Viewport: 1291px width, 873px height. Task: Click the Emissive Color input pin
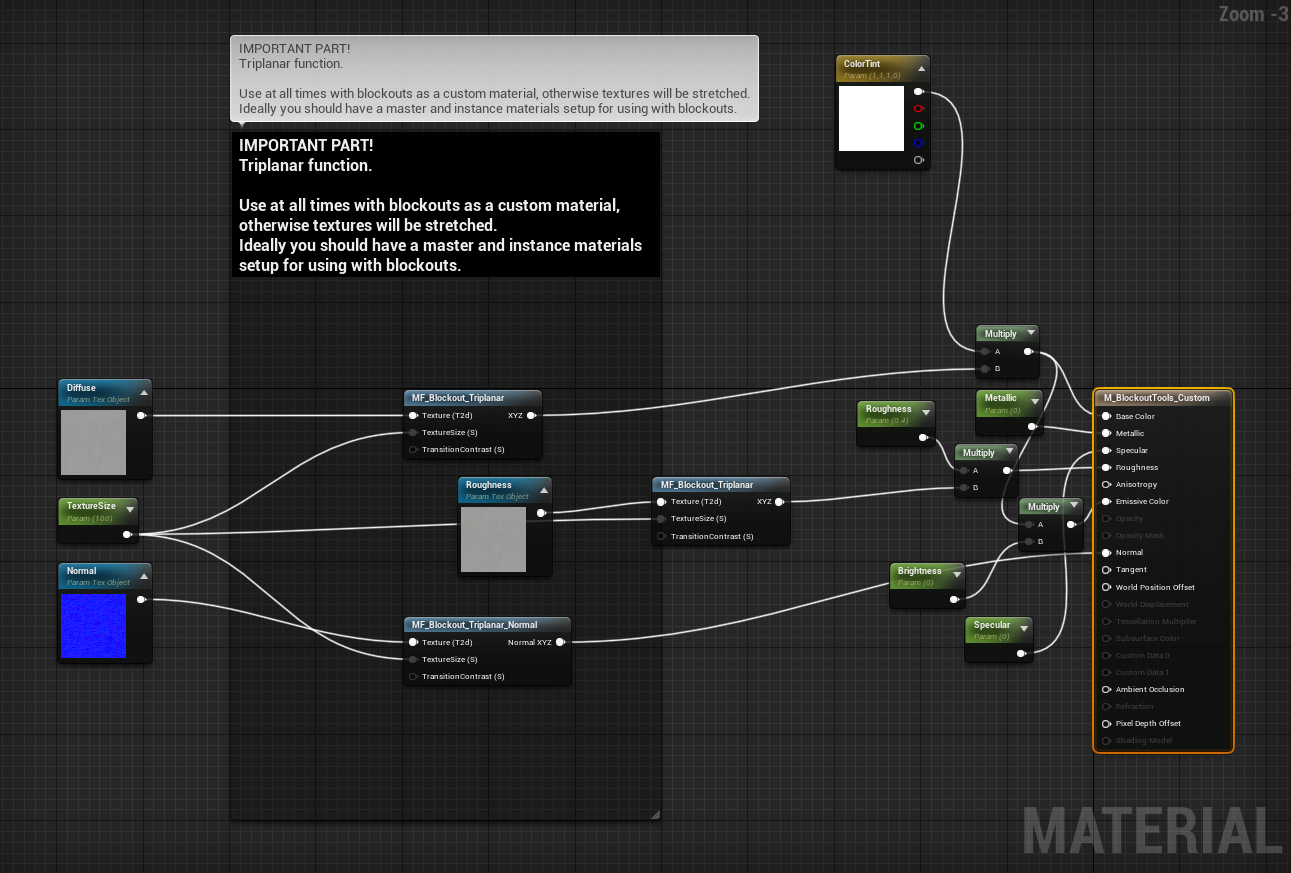[x=1106, y=501]
